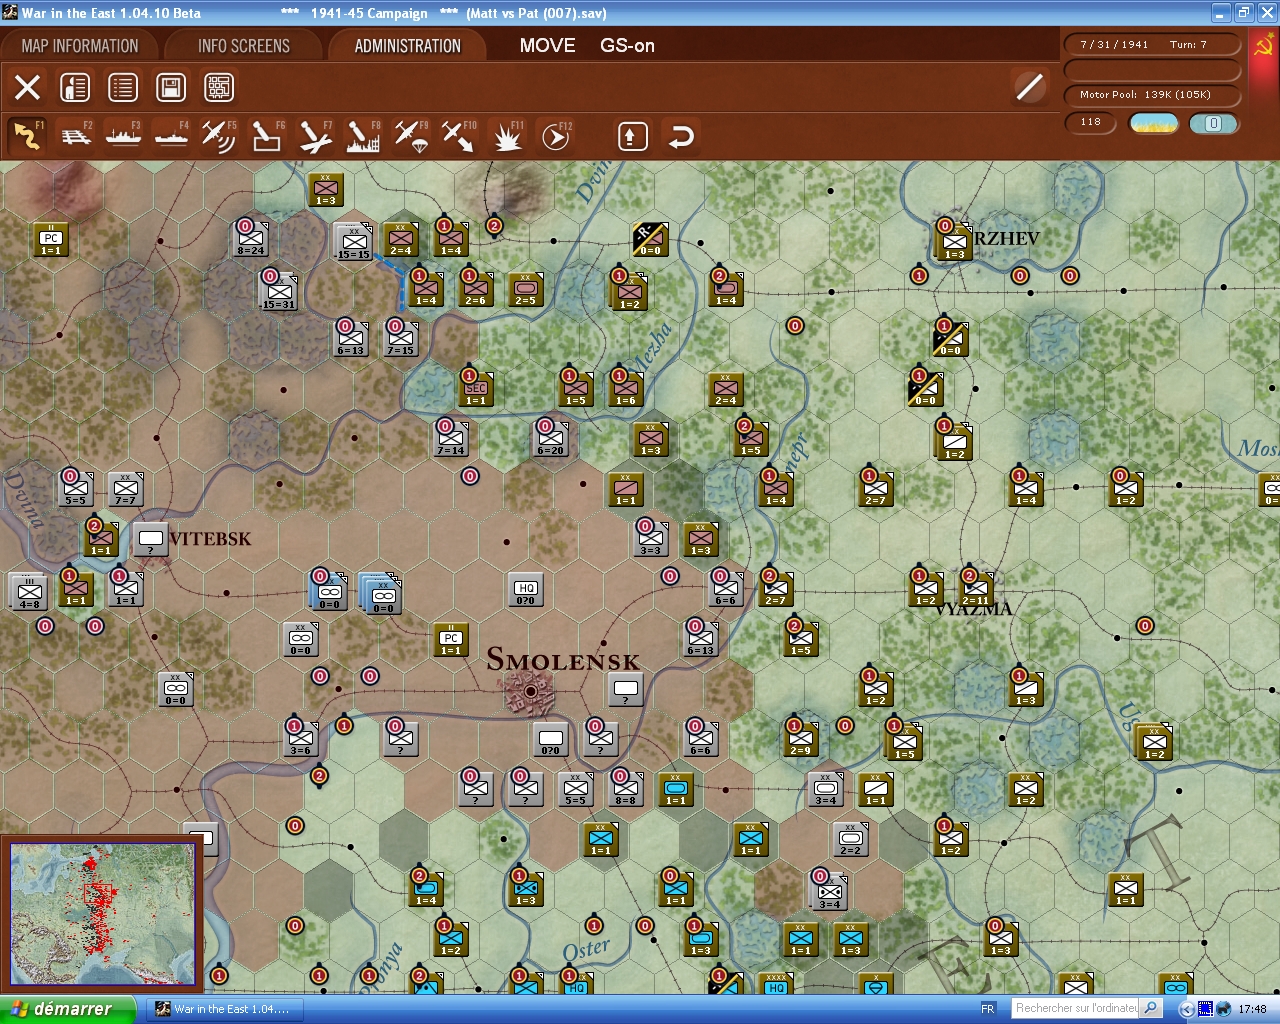1280x1024 pixels.
Task: Select Move mode (F1) icon
Action: [x=27, y=136]
